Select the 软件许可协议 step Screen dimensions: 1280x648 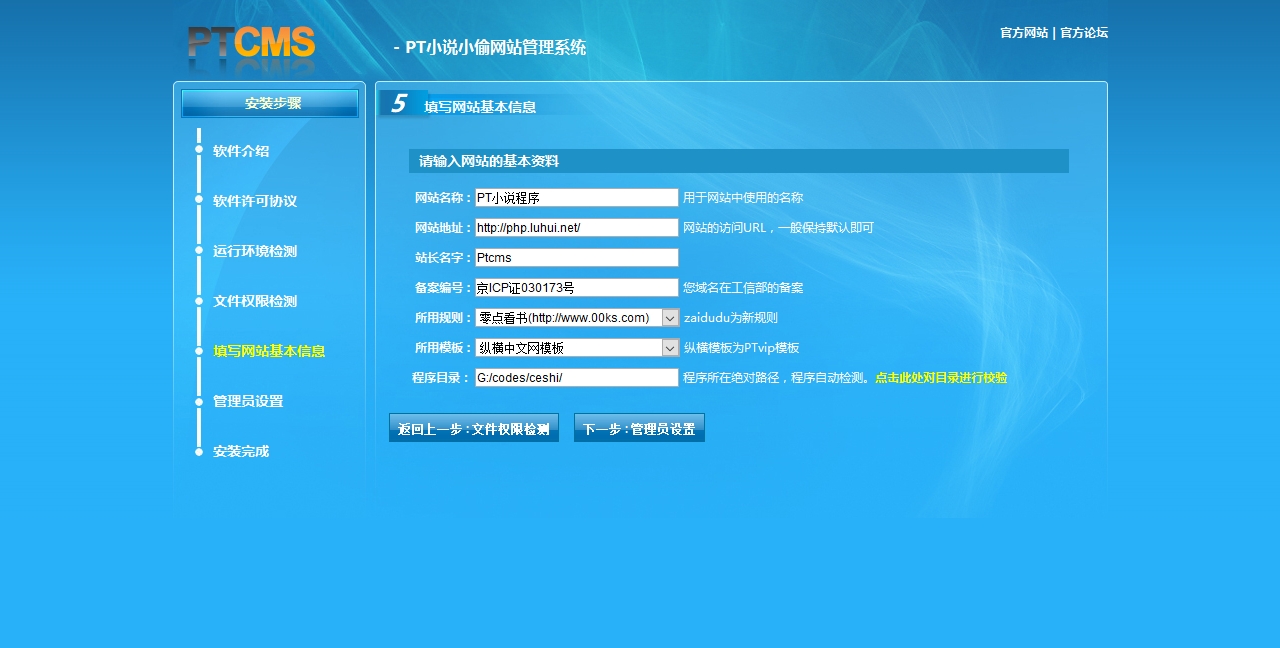255,201
